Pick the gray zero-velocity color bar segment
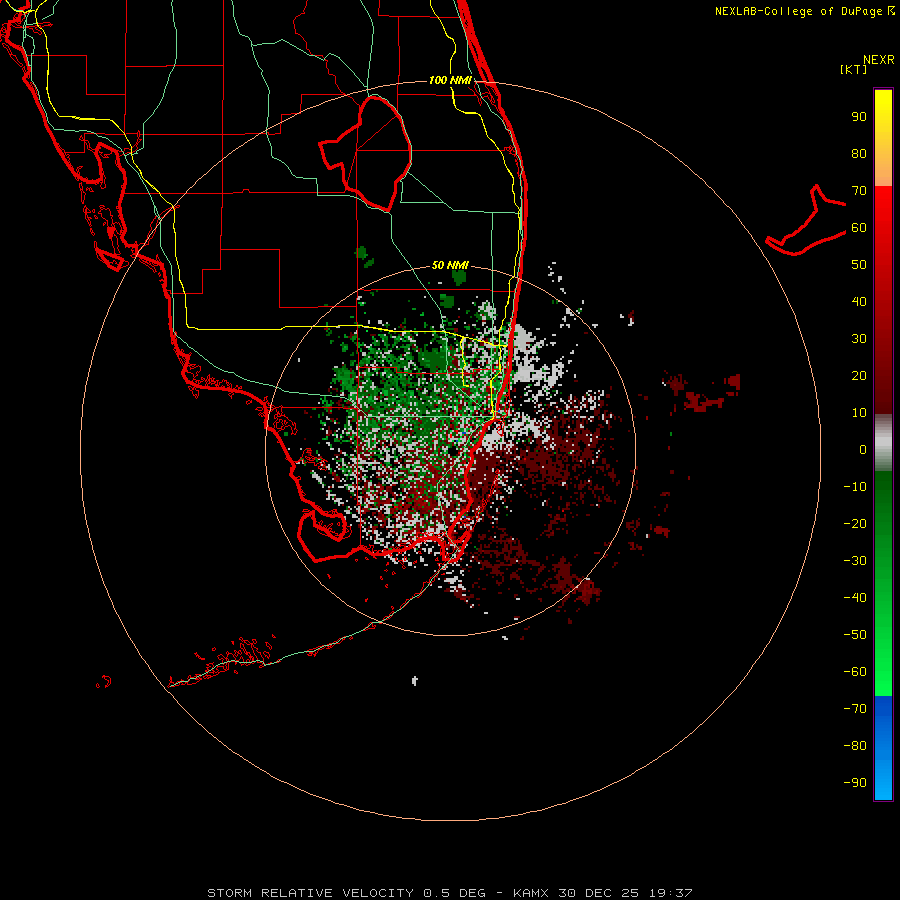This screenshot has height=900, width=900. point(883,443)
